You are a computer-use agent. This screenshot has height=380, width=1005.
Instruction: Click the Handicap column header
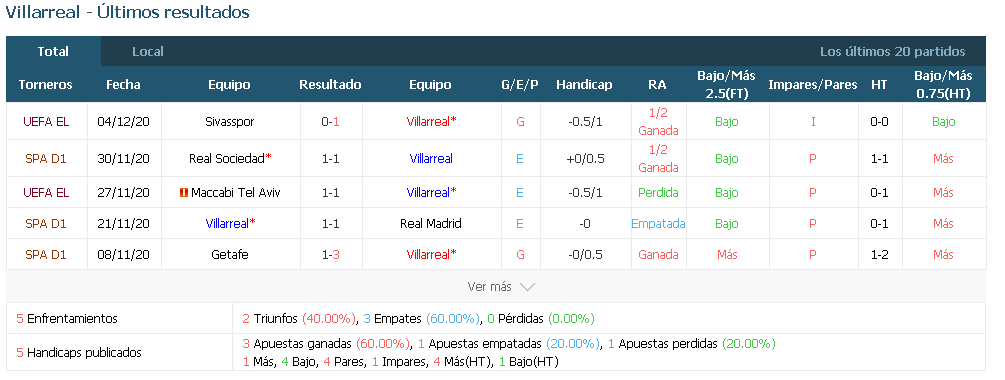click(x=584, y=85)
